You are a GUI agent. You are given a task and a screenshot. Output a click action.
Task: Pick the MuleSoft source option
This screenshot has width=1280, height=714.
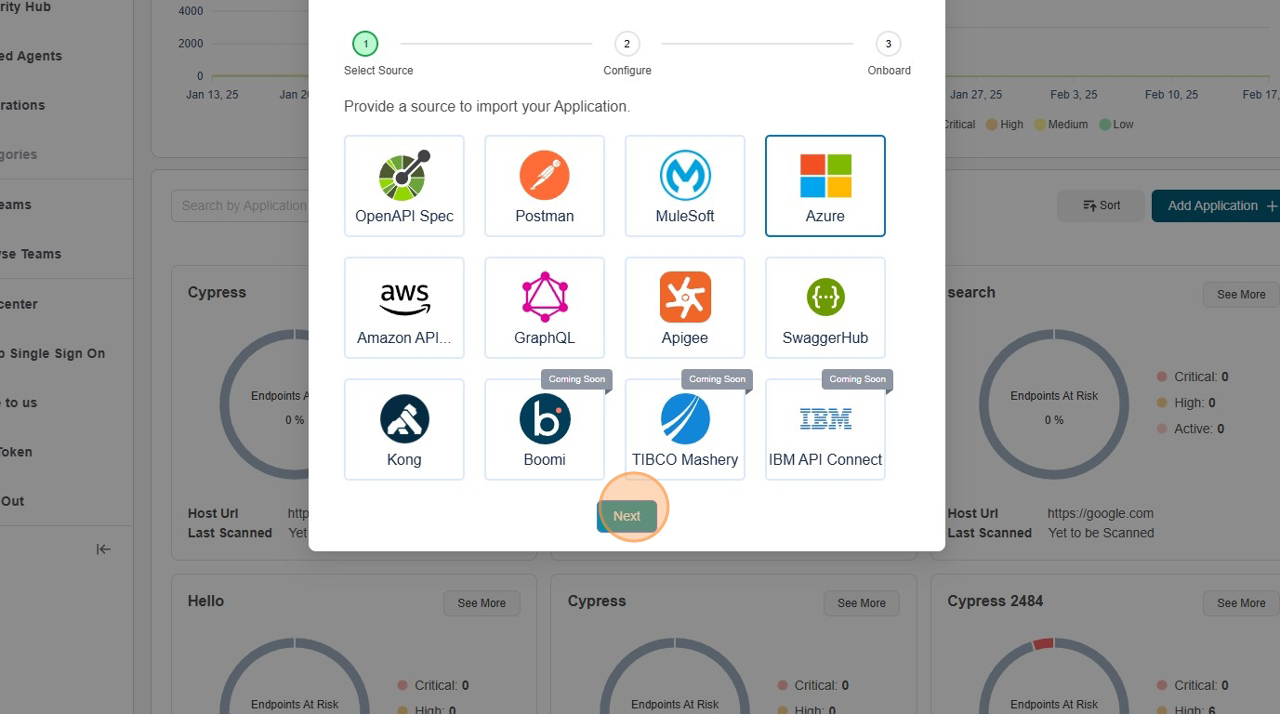(684, 186)
